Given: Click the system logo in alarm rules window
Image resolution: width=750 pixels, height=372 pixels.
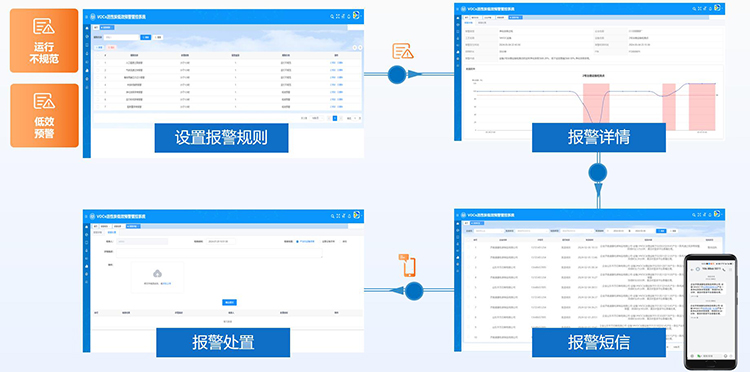Looking at the screenshot, I should [x=92, y=17].
